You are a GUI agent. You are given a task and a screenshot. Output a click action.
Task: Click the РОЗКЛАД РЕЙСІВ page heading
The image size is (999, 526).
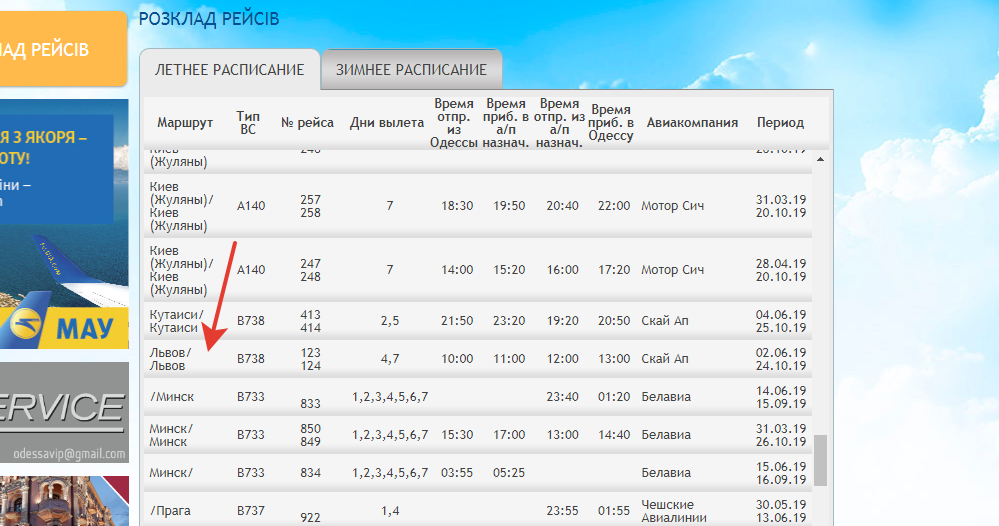(x=209, y=19)
